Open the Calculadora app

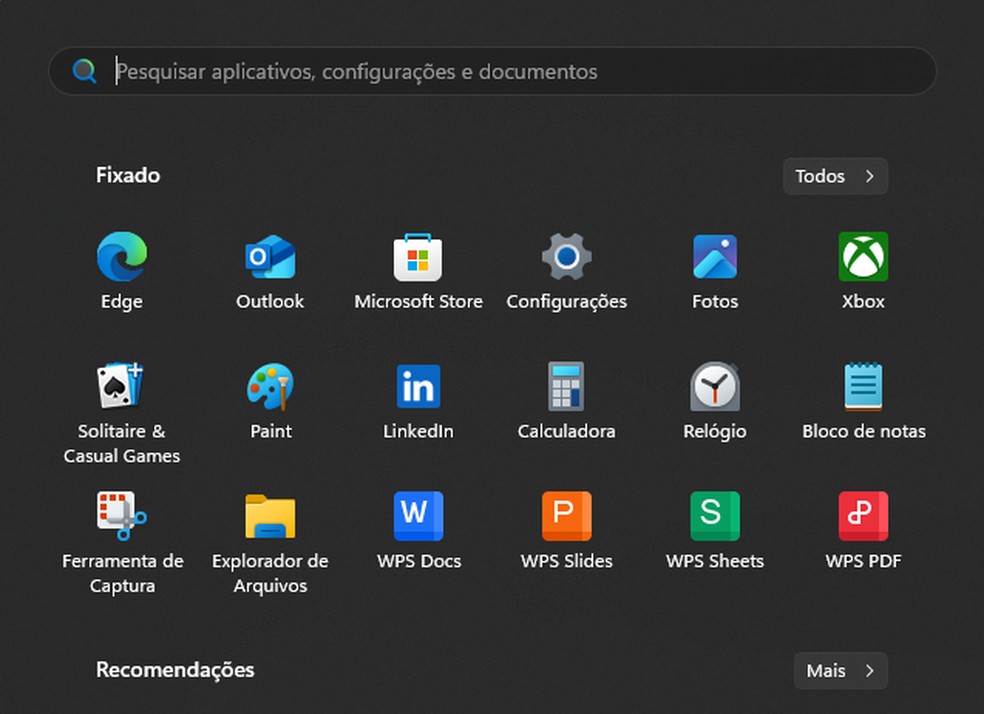pos(566,387)
